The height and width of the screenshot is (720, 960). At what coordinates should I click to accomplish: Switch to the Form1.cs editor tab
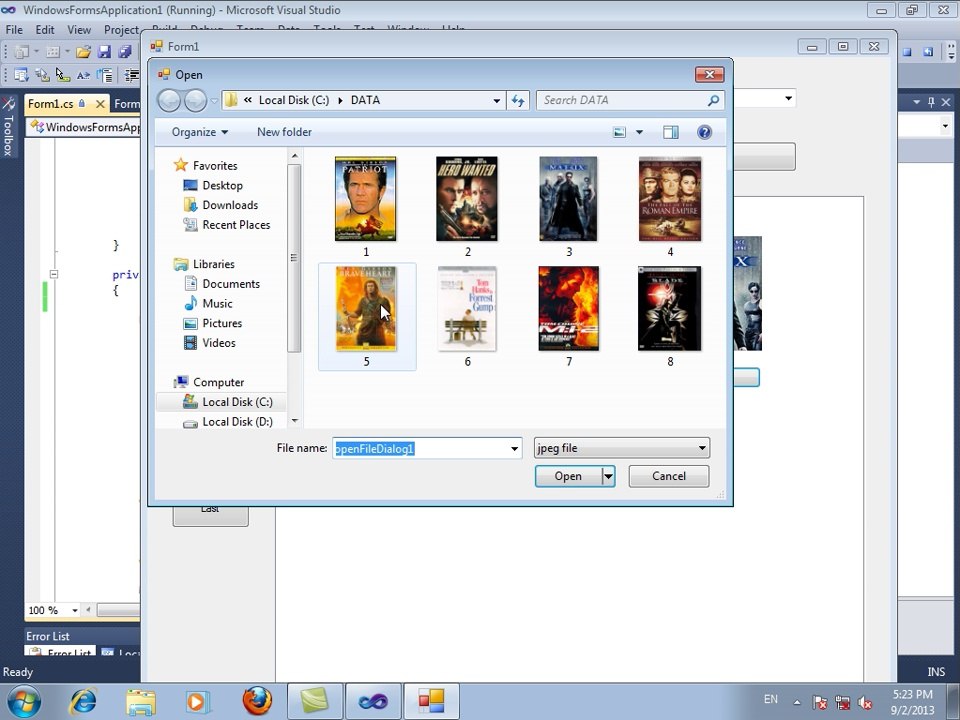[51, 104]
